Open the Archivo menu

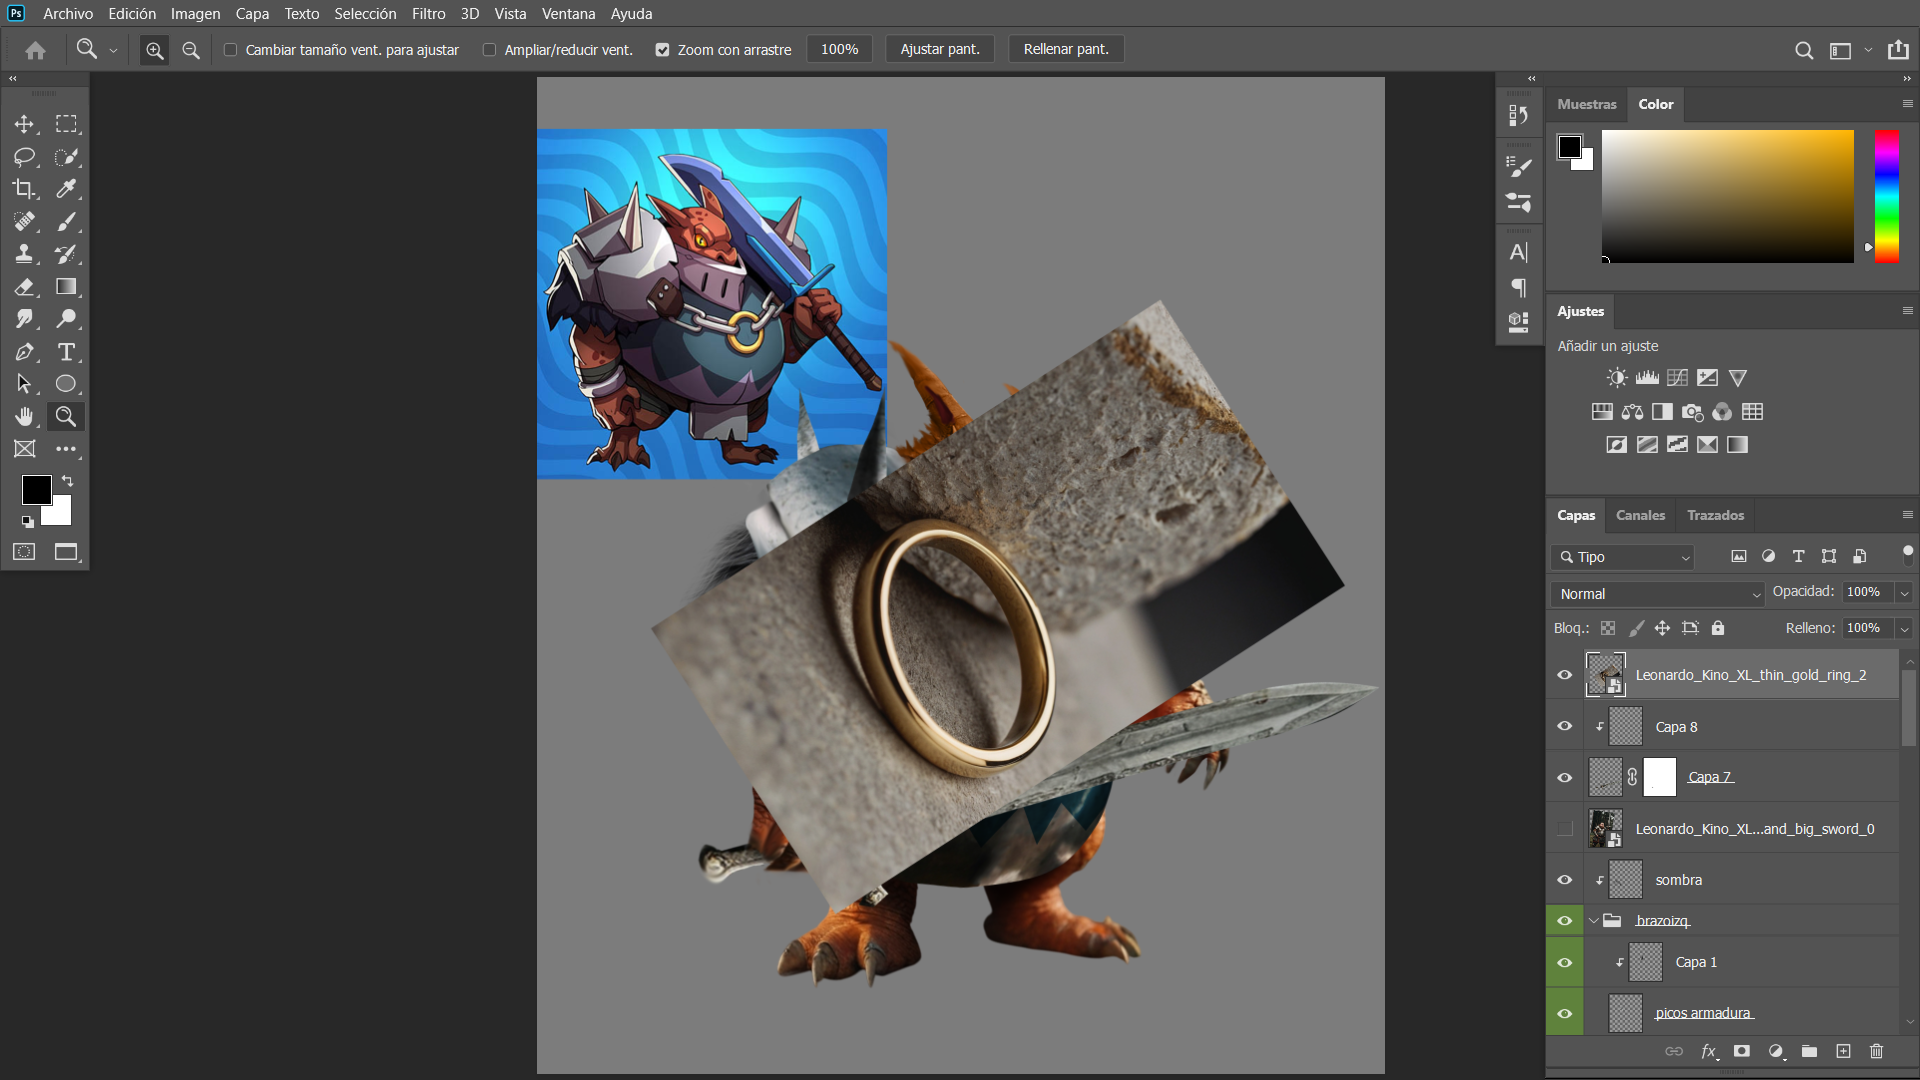coord(68,14)
